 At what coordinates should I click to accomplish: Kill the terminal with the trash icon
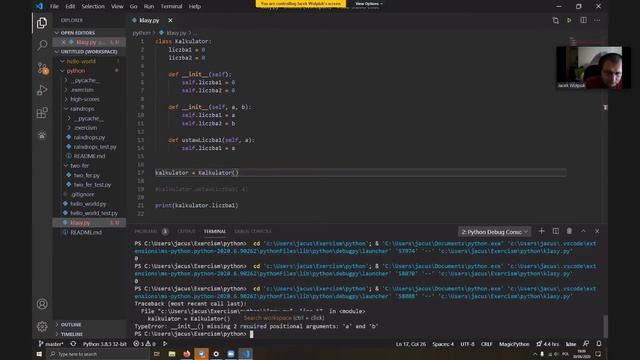click(x=569, y=231)
